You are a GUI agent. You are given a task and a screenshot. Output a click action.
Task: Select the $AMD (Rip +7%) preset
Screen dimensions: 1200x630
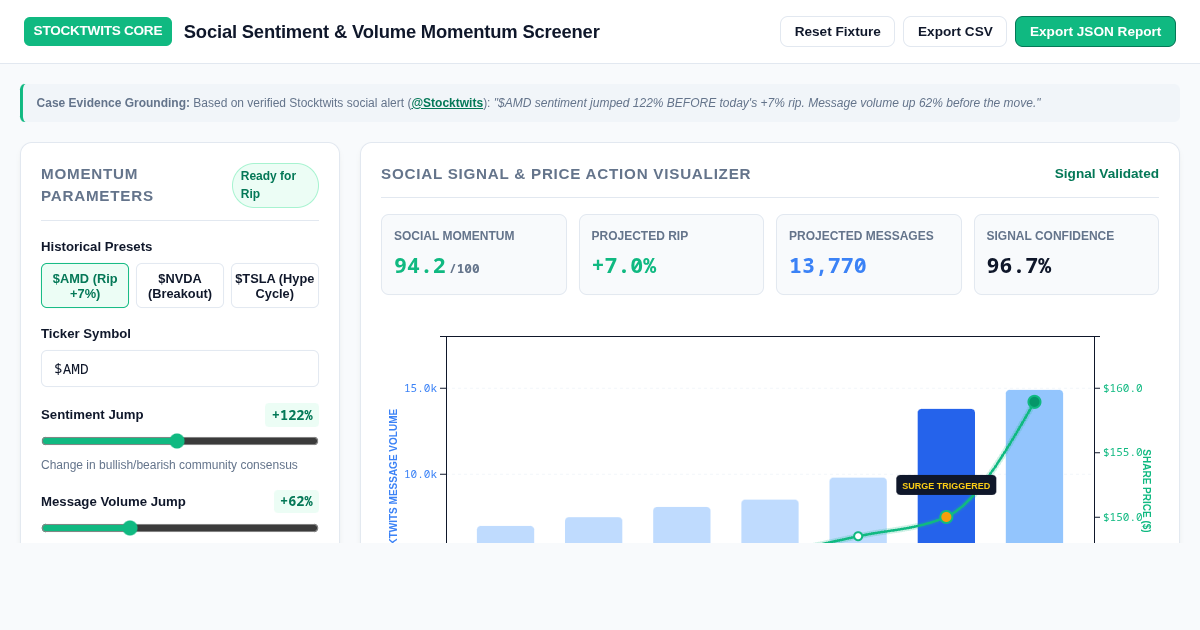(85, 285)
